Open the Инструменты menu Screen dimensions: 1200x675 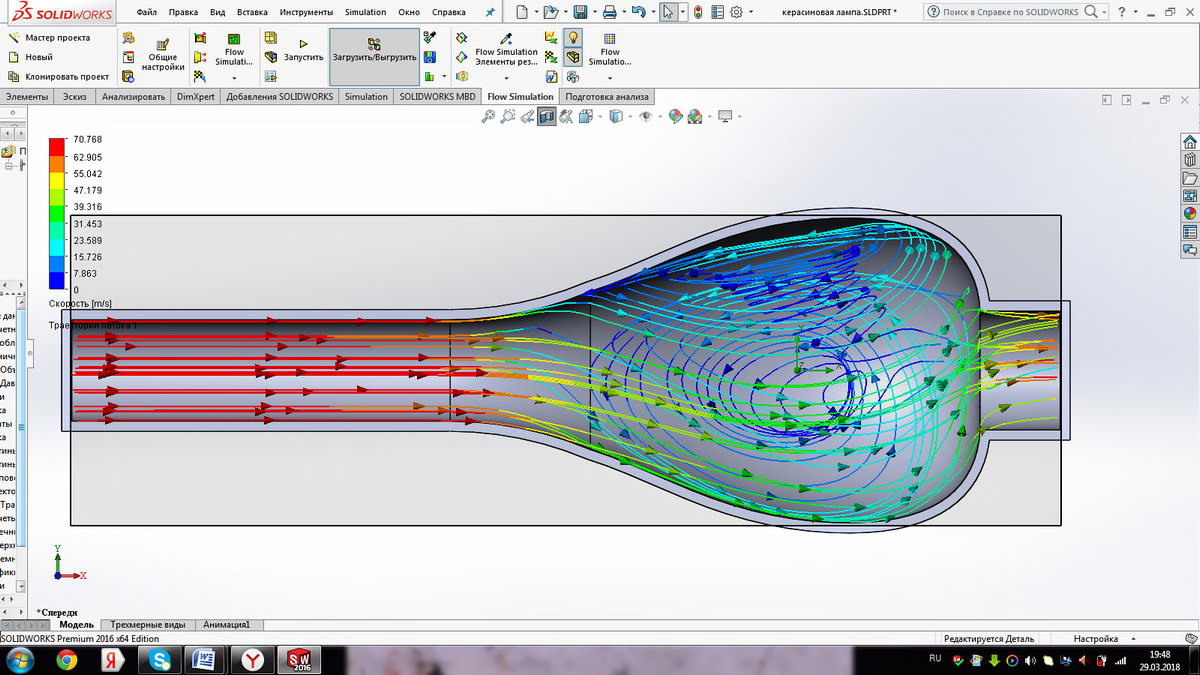click(306, 12)
